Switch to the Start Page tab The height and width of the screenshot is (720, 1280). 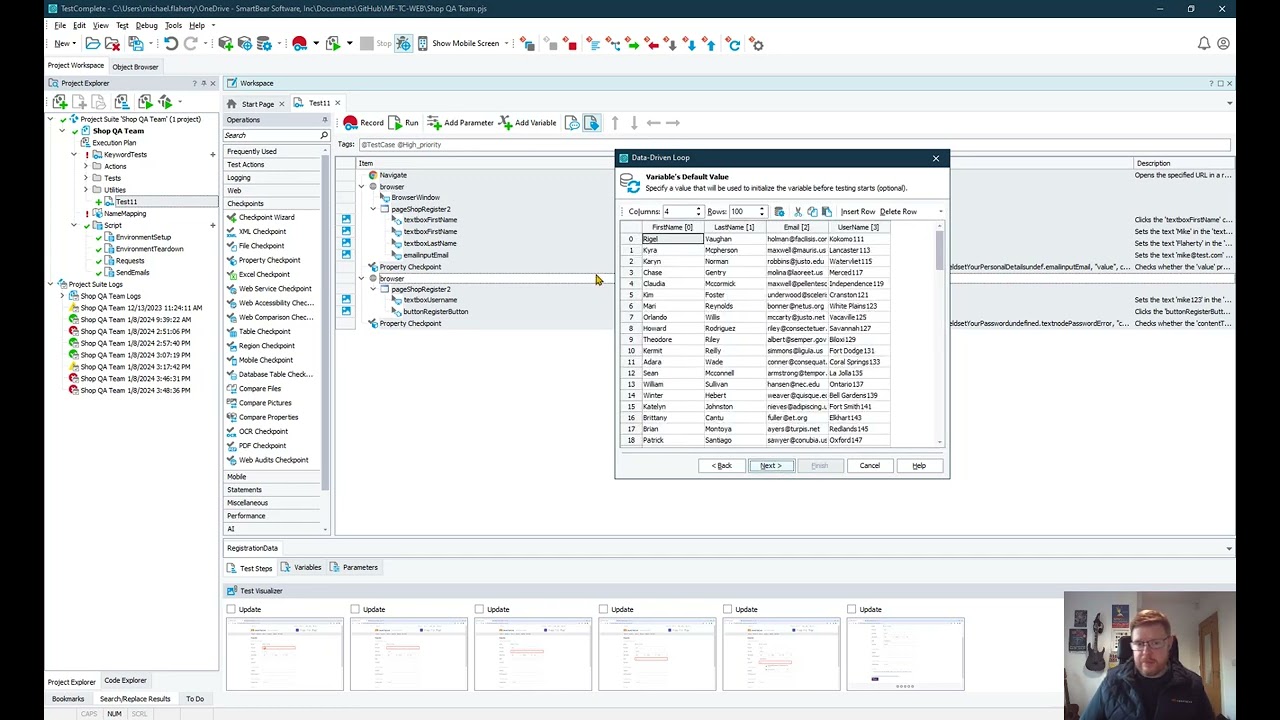(258, 104)
